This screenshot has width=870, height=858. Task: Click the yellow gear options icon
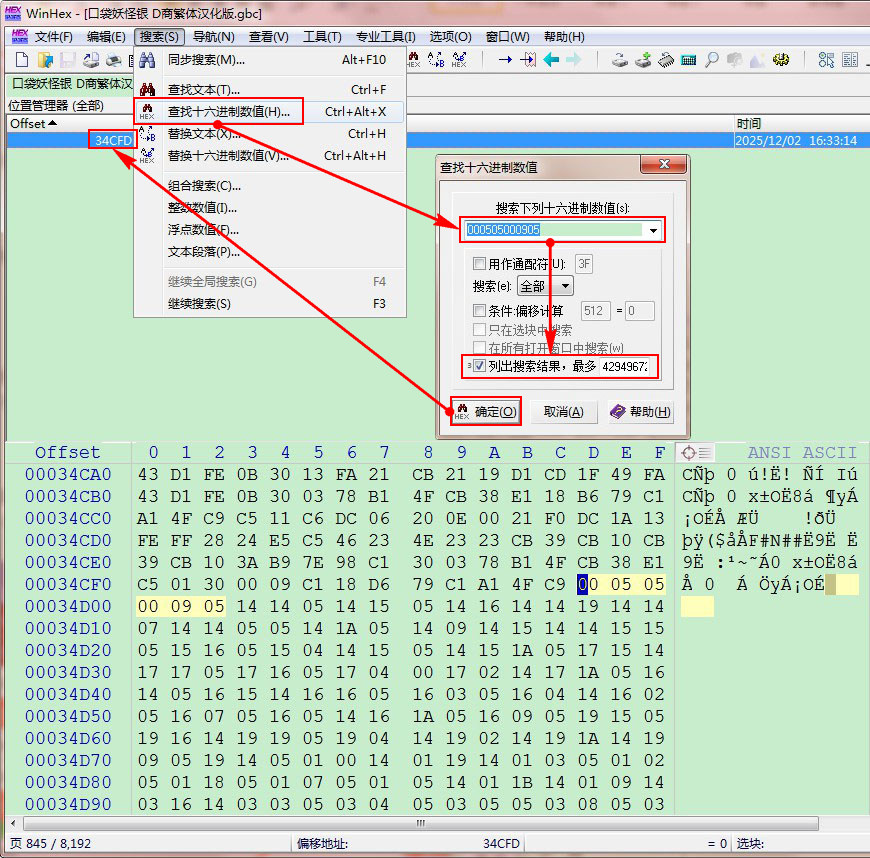[x=781, y=59]
